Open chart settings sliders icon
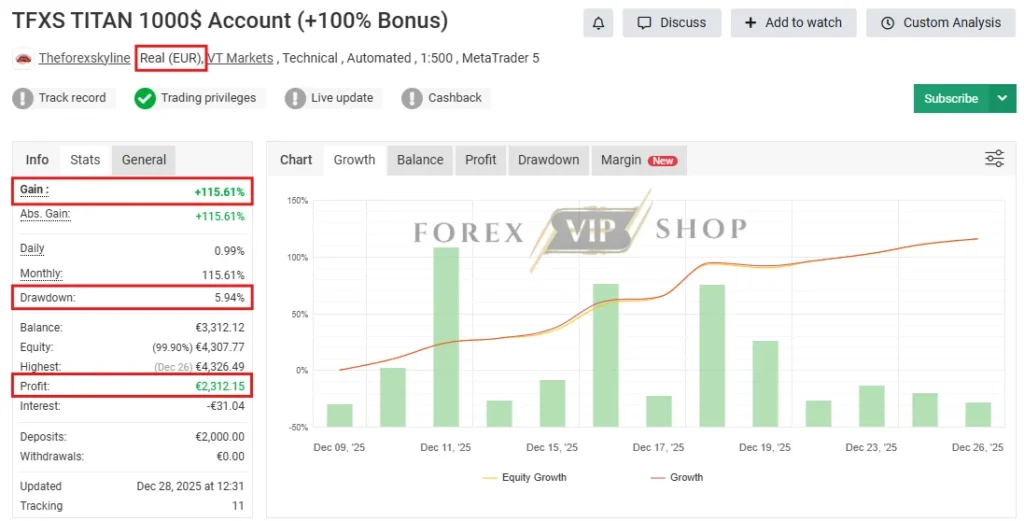The image size is (1024, 521). pyautogui.click(x=994, y=159)
